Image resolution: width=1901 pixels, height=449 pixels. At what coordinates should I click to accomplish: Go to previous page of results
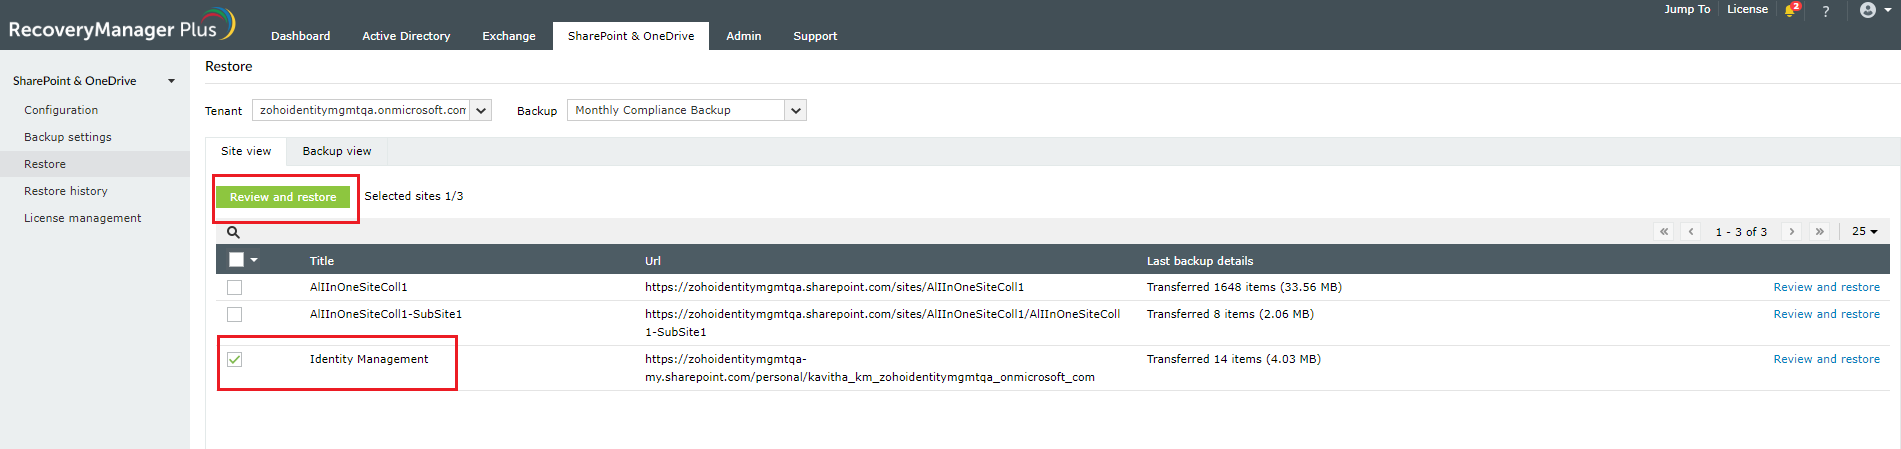1691,231
